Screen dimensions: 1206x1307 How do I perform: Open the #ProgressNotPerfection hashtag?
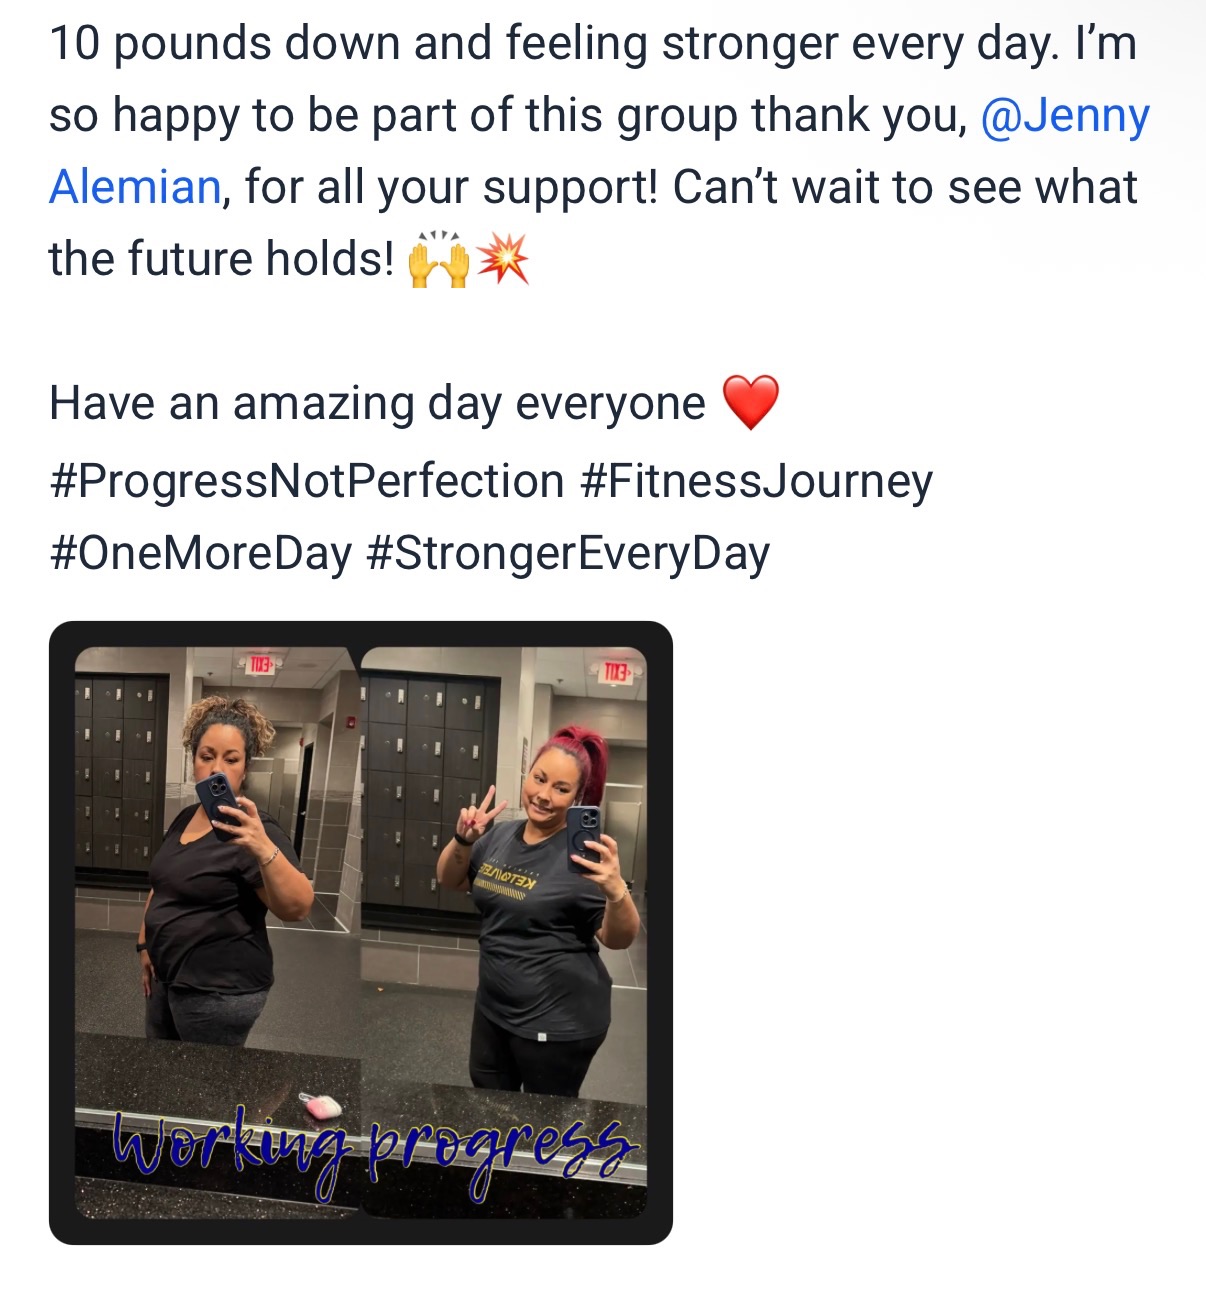click(307, 481)
